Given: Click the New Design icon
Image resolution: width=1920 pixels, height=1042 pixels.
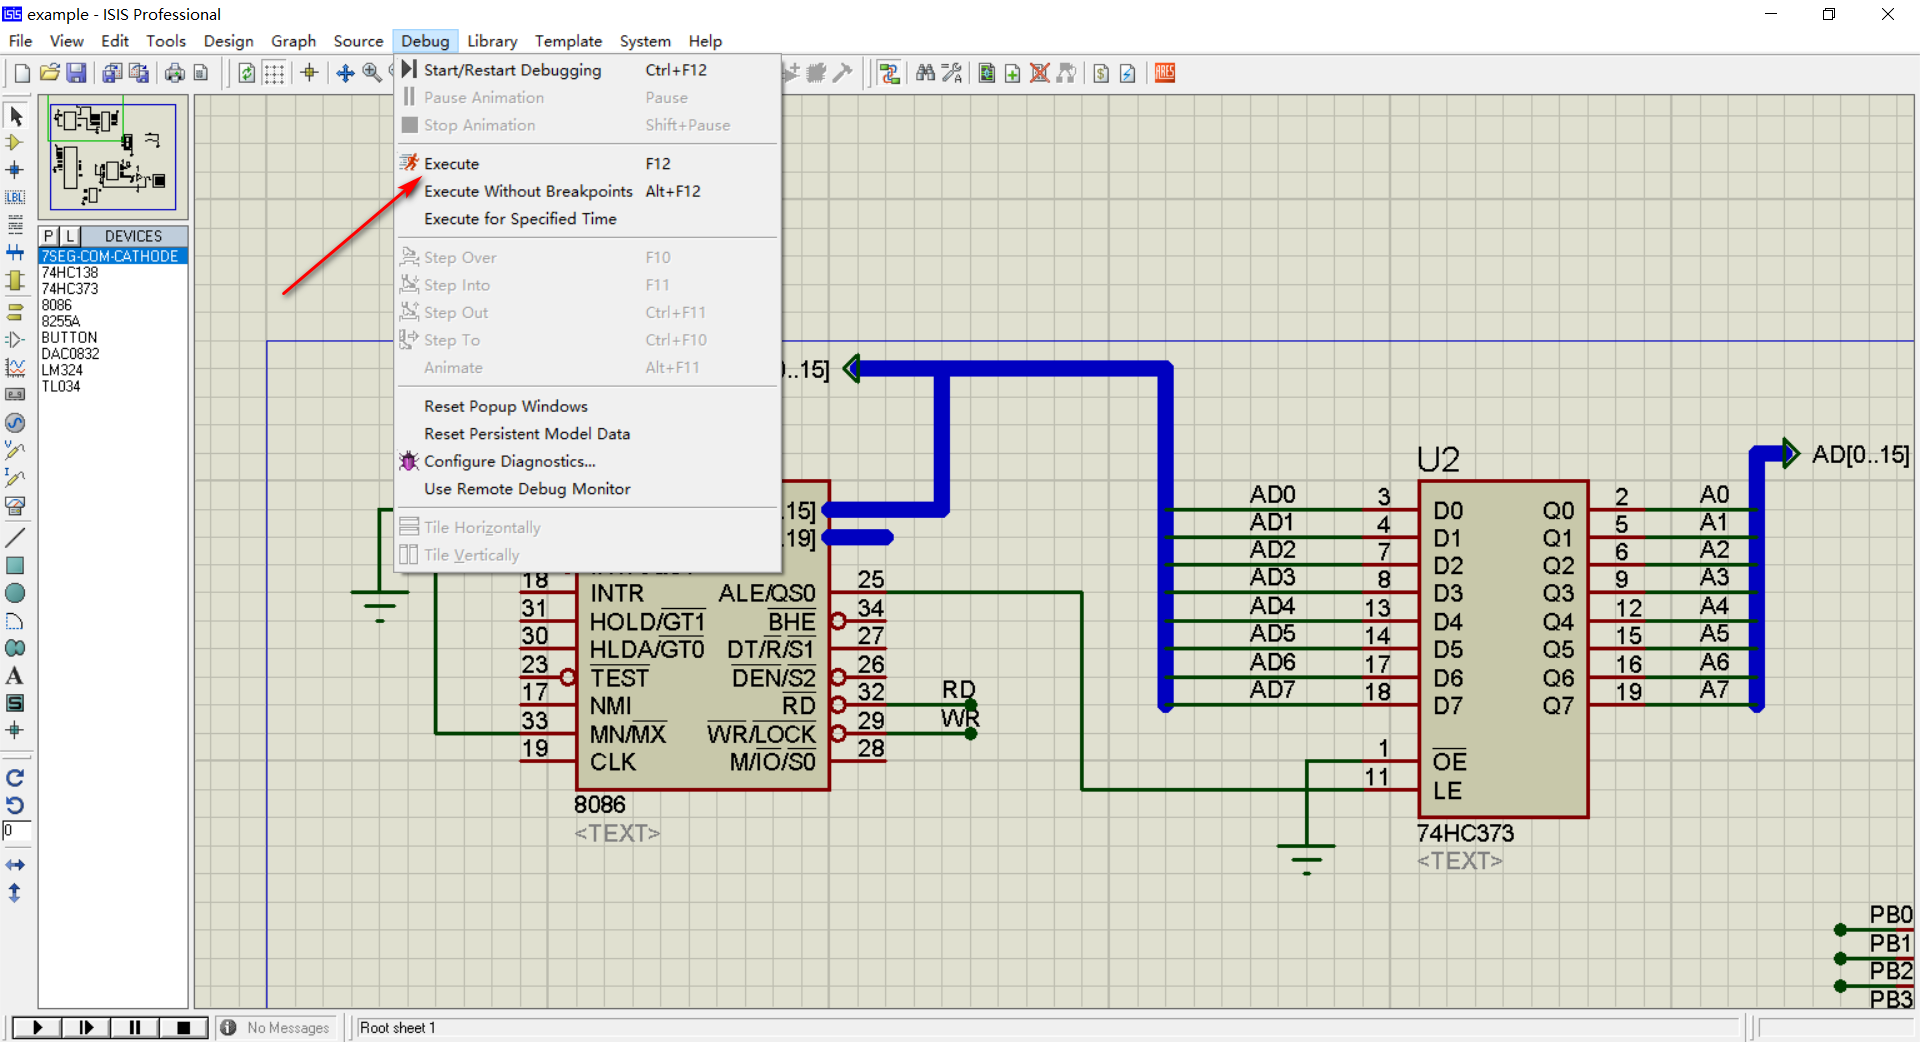Looking at the screenshot, I should click(x=22, y=73).
